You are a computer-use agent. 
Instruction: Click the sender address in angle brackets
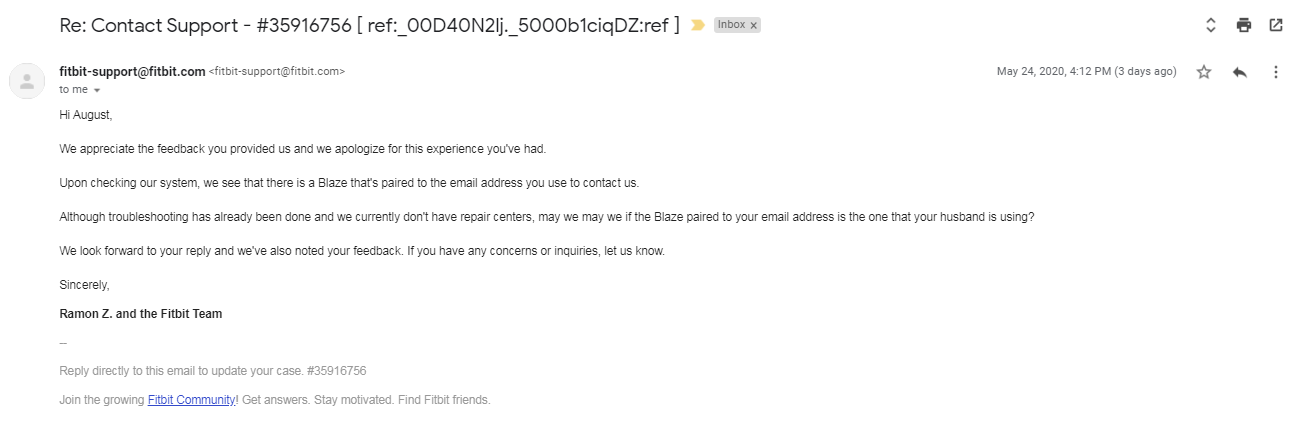[x=277, y=72]
